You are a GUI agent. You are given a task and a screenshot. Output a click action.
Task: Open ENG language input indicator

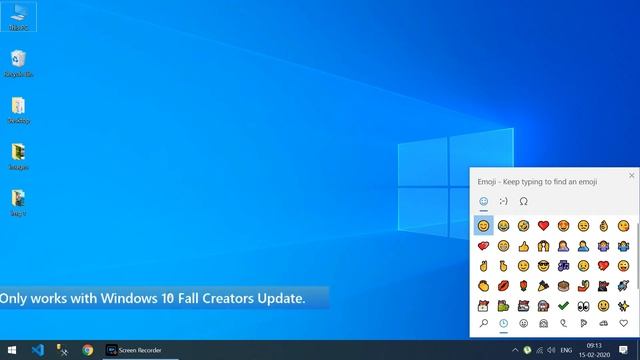[566, 350]
